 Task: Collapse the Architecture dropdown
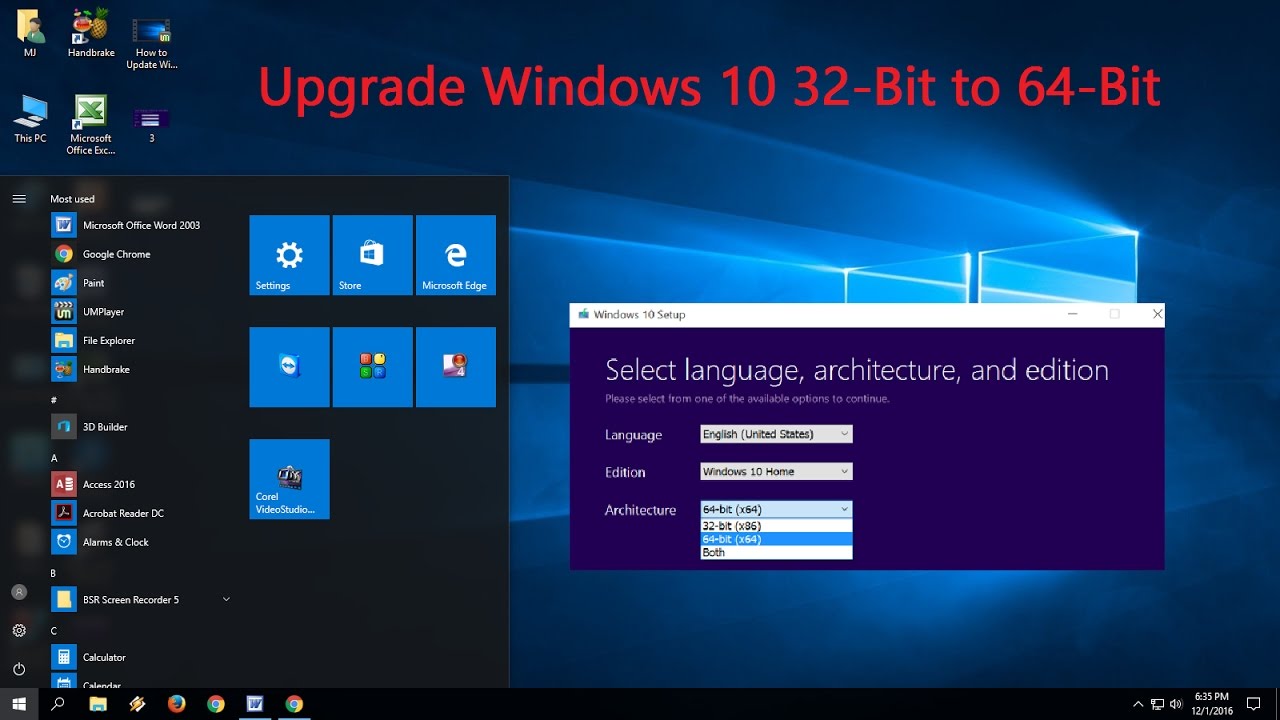click(776, 509)
